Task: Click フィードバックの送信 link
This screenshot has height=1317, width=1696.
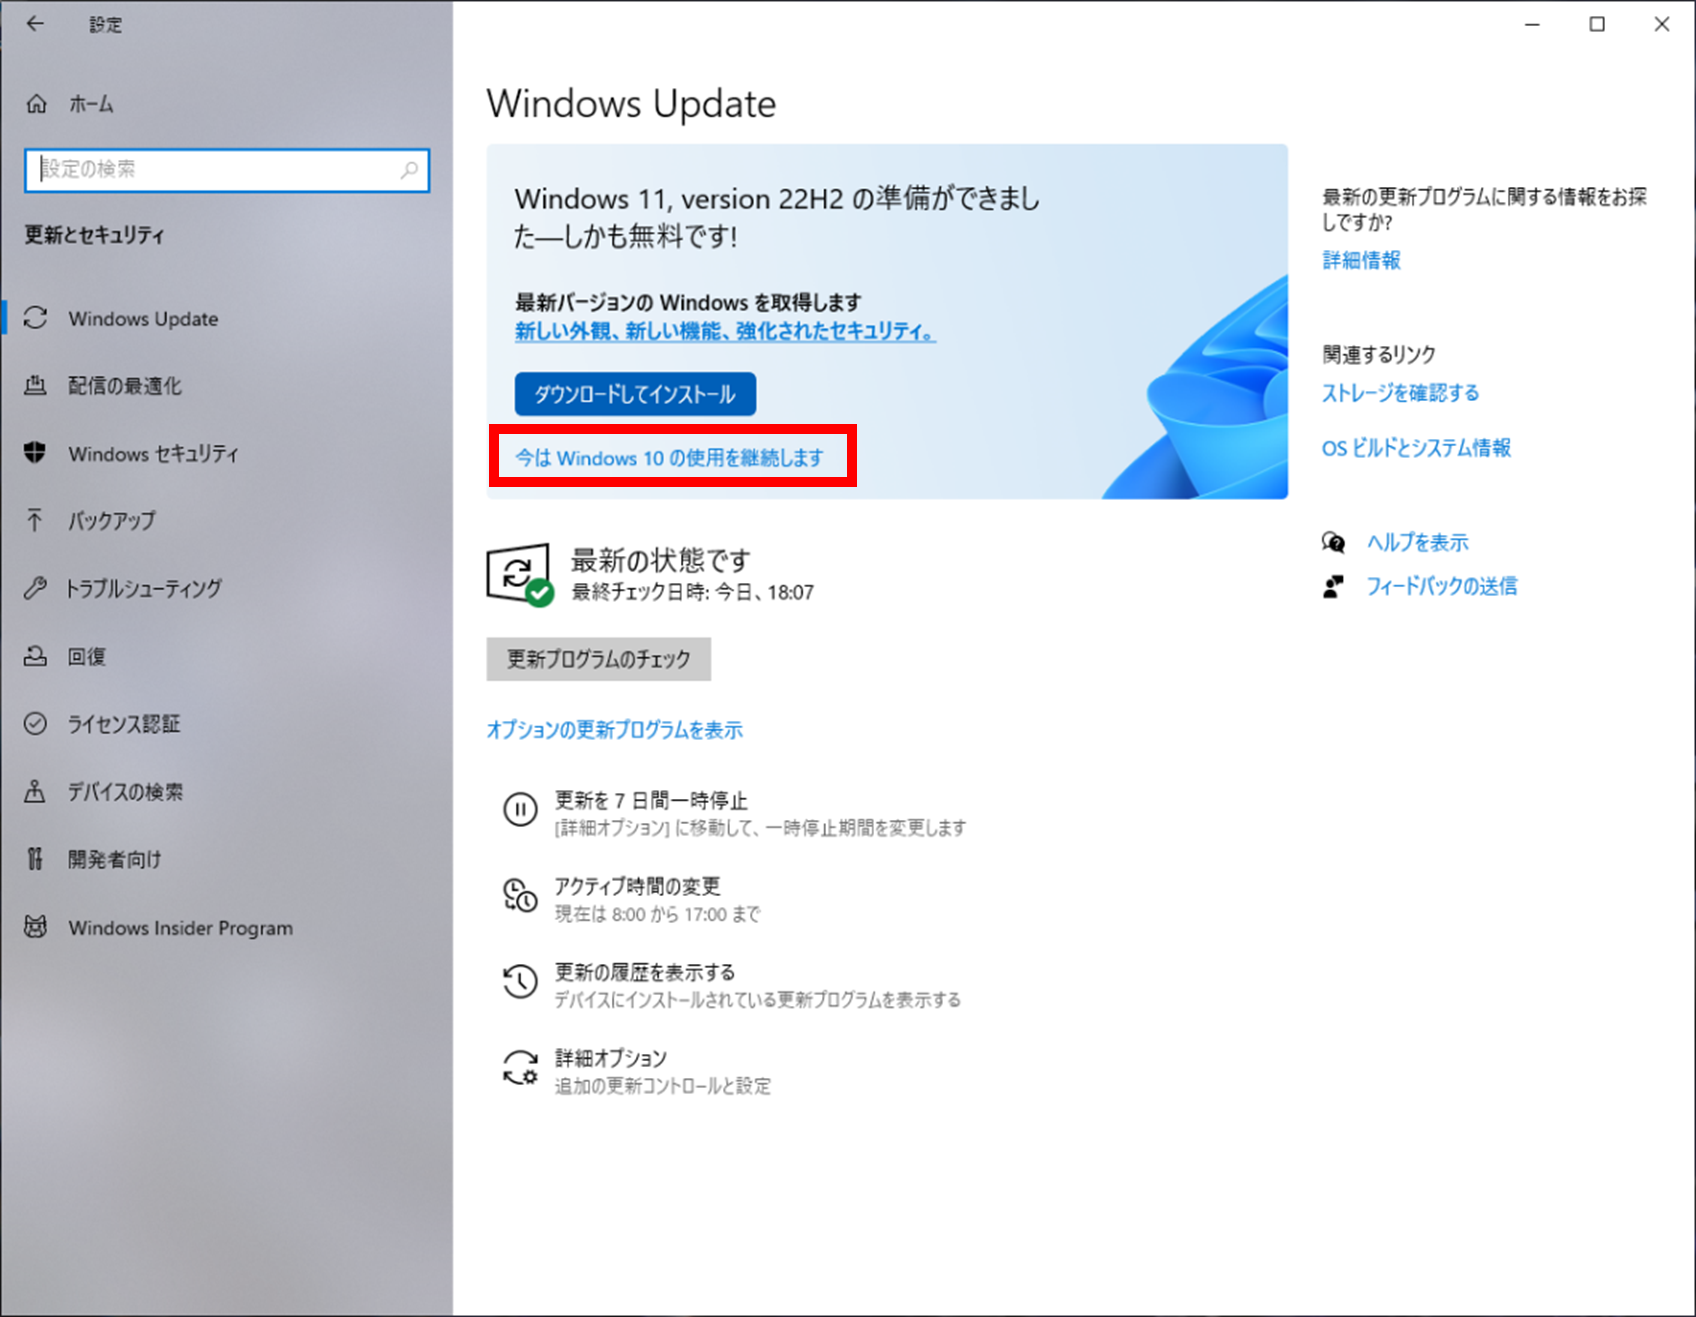Action: (x=1441, y=586)
